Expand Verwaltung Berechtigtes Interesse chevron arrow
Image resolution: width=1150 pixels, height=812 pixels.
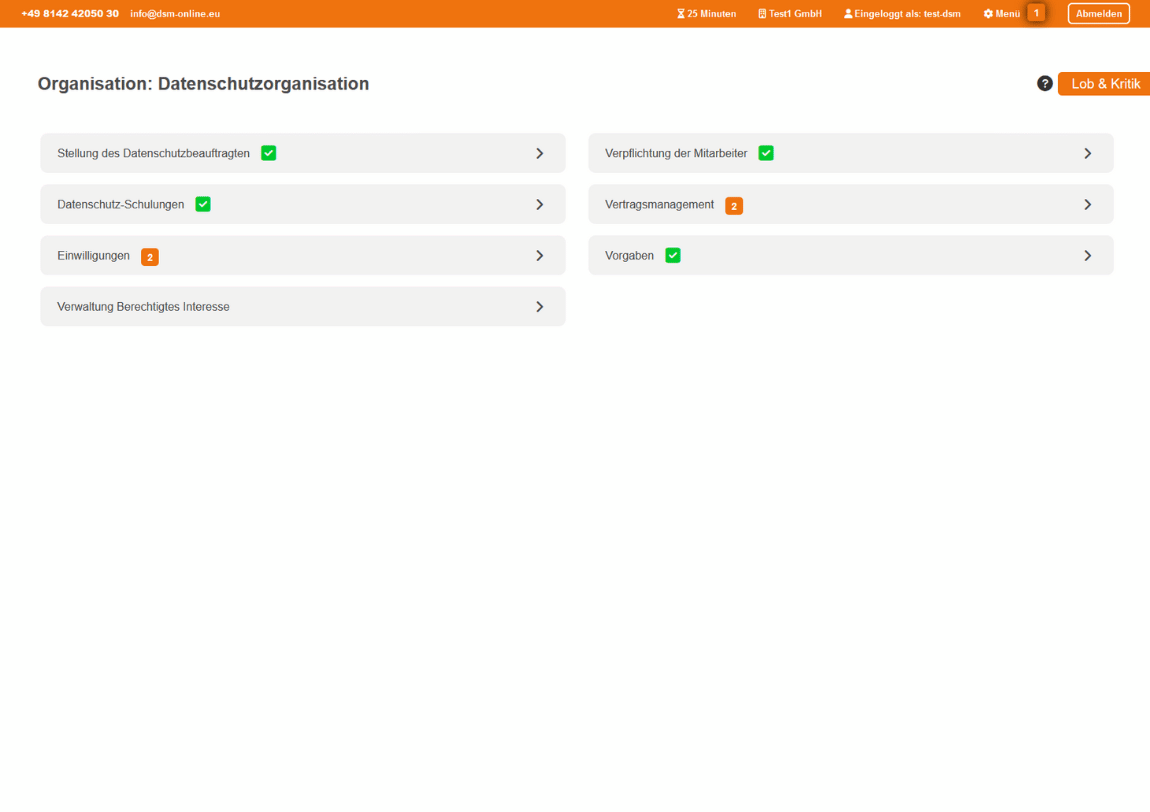tap(540, 307)
